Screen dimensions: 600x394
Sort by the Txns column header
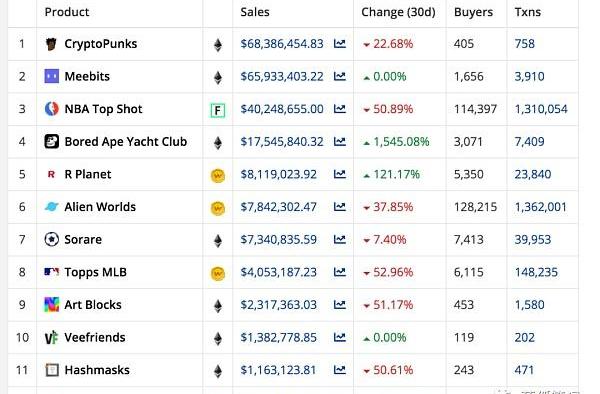point(528,12)
